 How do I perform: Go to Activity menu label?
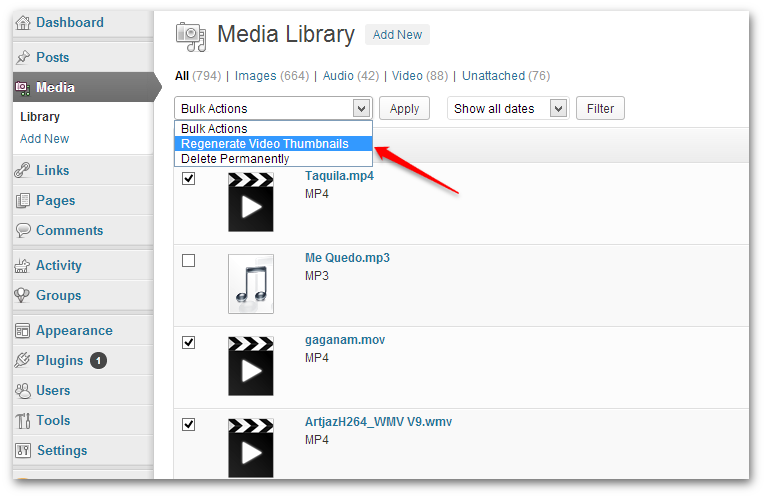(x=59, y=265)
